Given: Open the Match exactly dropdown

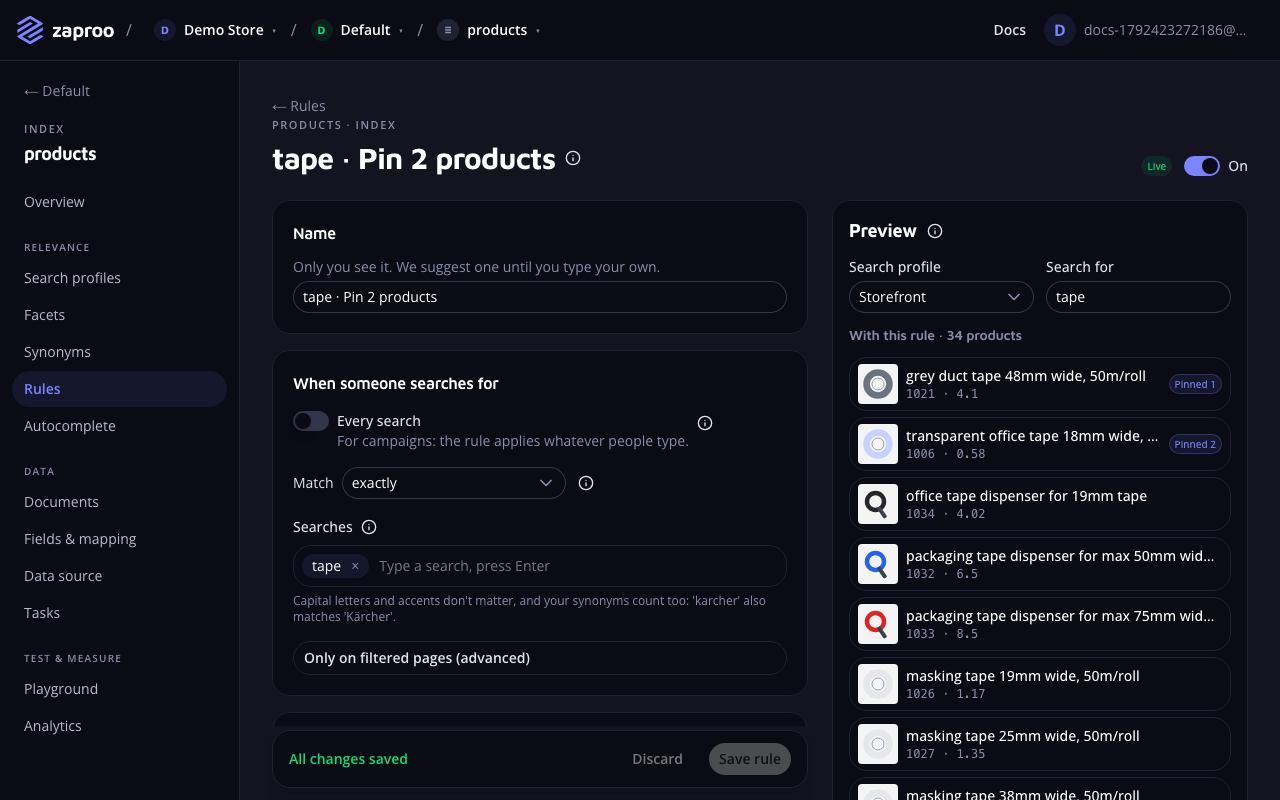Looking at the screenshot, I should click(x=454, y=483).
